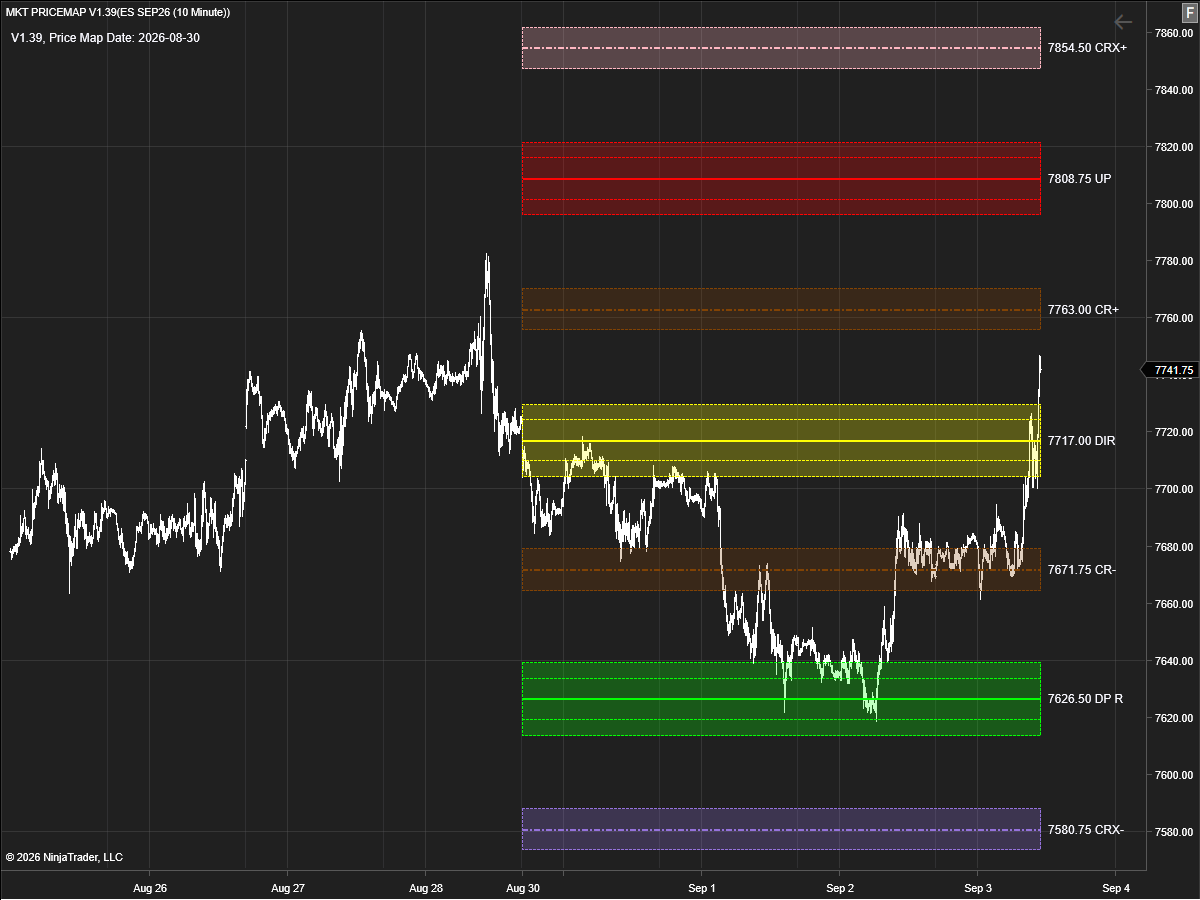Image resolution: width=1200 pixels, height=900 pixels.
Task: Click the left-pointing arrow icon at top right
Action: (x=1123, y=22)
